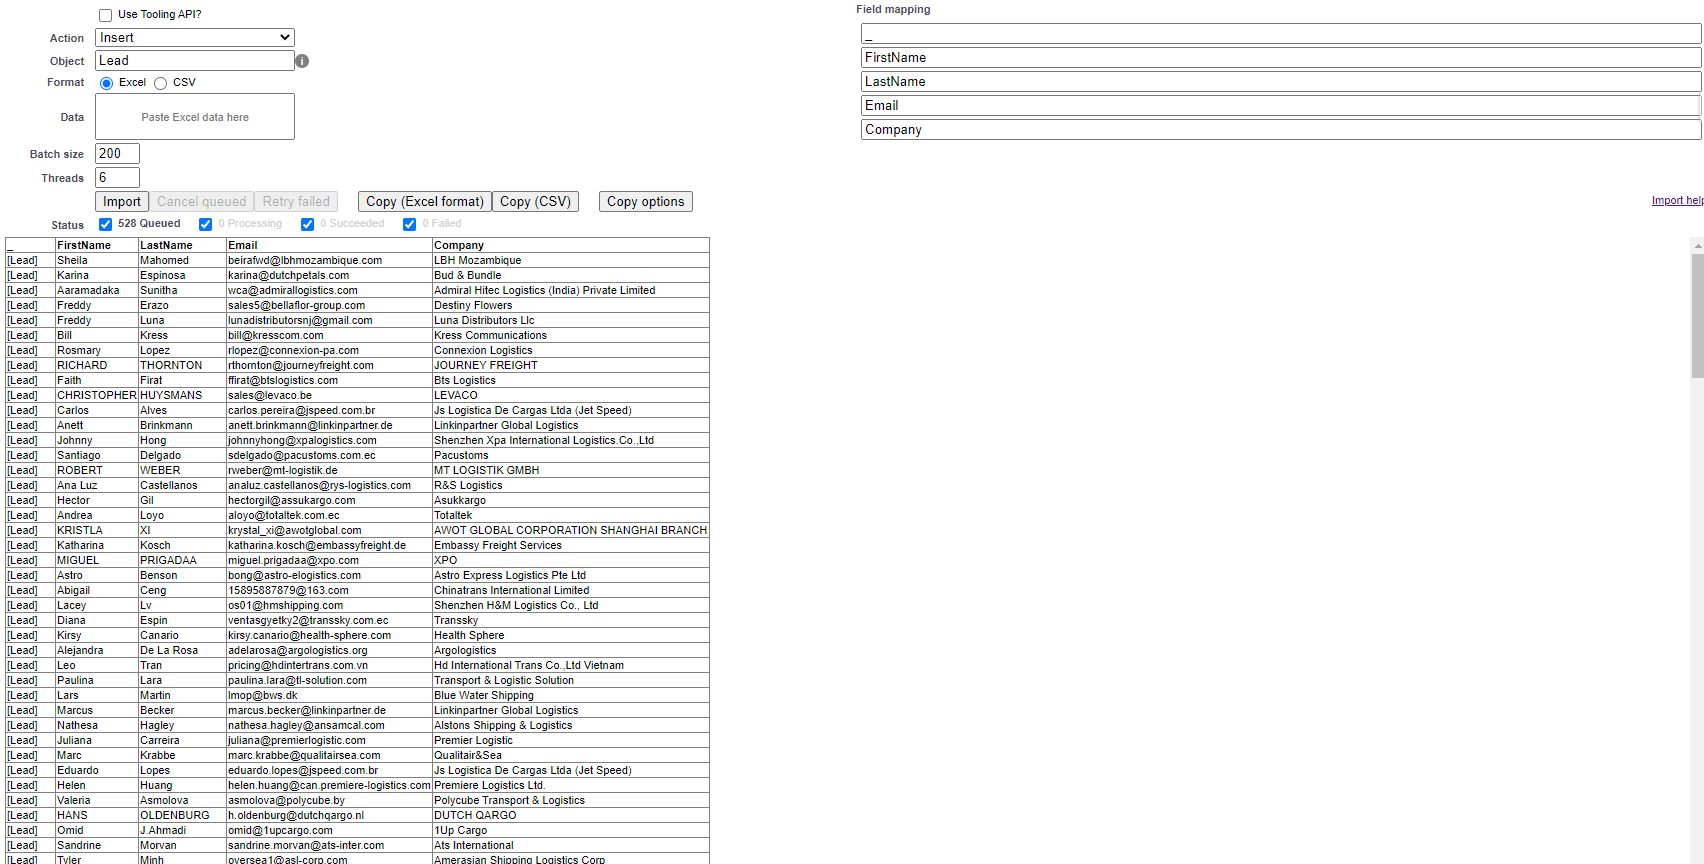
Task: Toggle the 0 Succeeded status checkbox
Action: coord(307,224)
